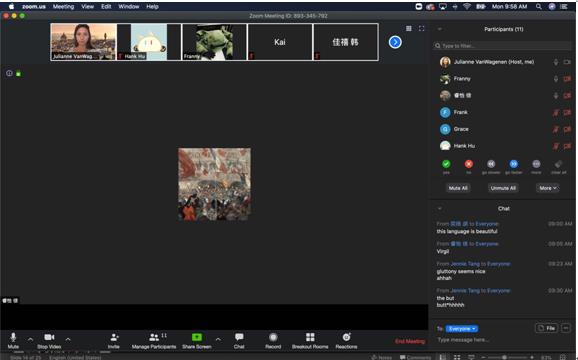Open the Everyone recipient dropdown

pos(462,328)
